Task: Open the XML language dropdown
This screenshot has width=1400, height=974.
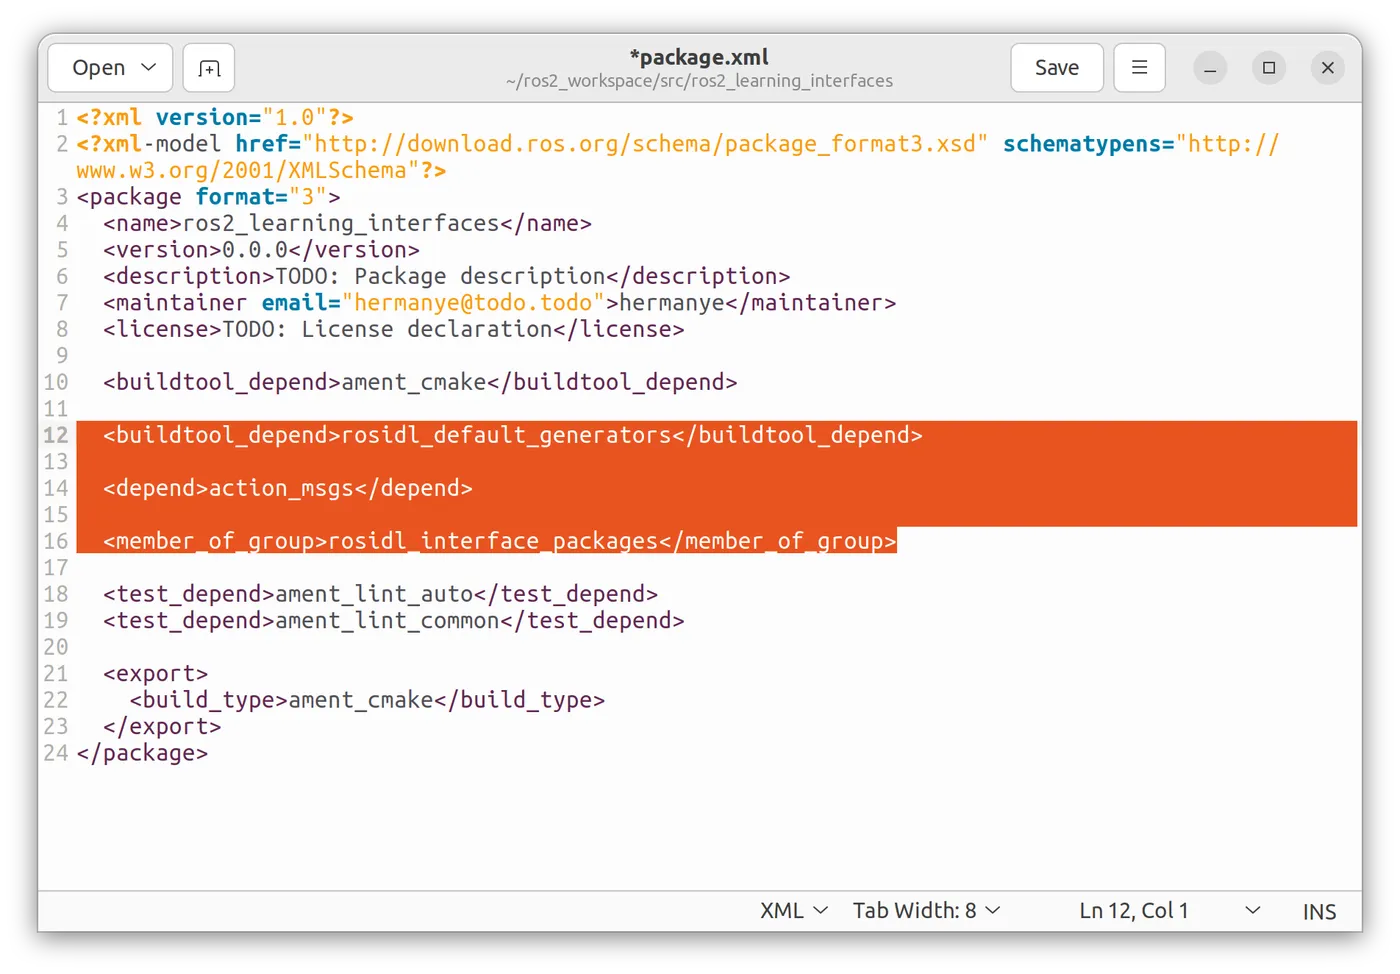Action: point(794,911)
